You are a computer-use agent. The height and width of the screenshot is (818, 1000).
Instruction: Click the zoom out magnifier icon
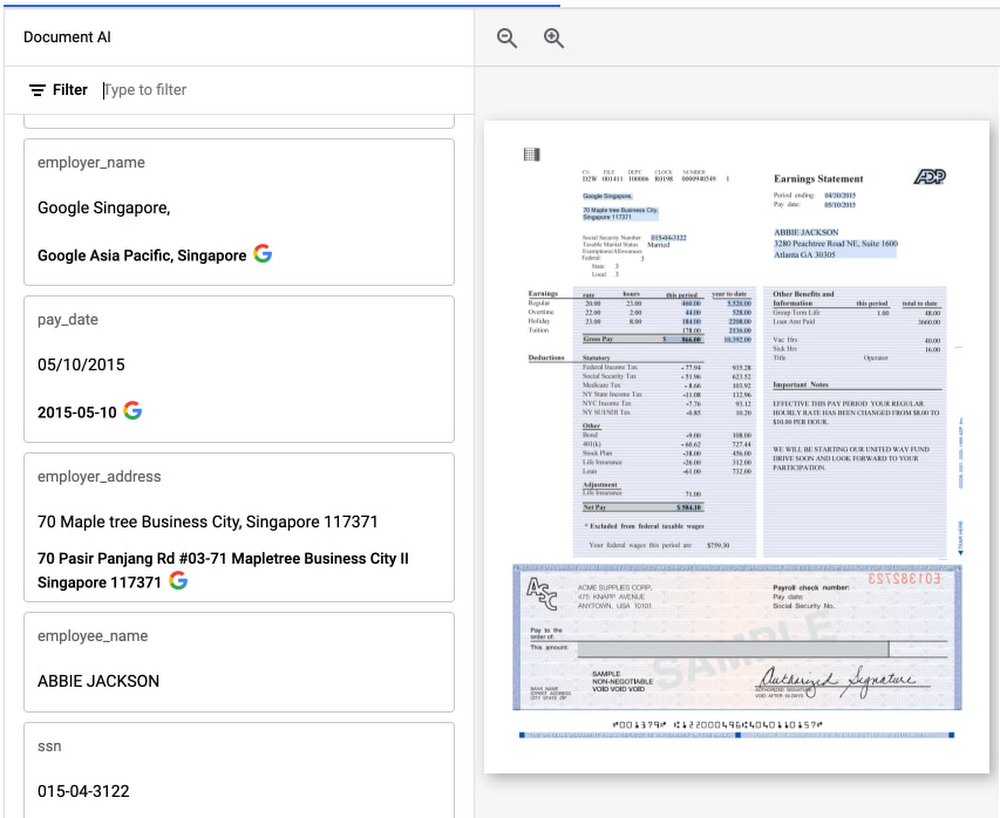coord(508,38)
